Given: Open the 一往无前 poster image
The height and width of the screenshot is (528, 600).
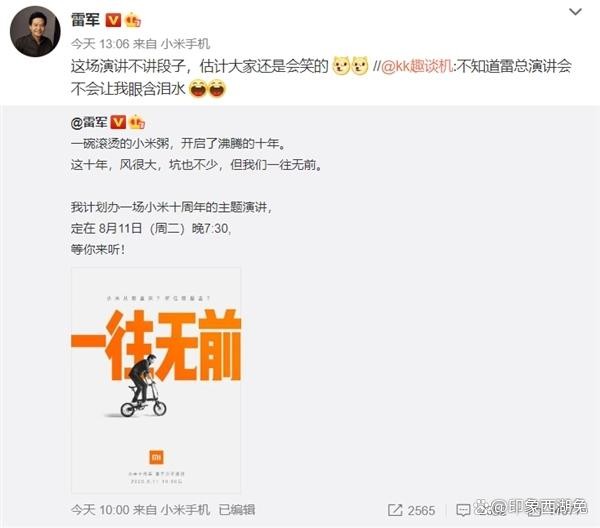Looking at the screenshot, I should coord(156,380).
